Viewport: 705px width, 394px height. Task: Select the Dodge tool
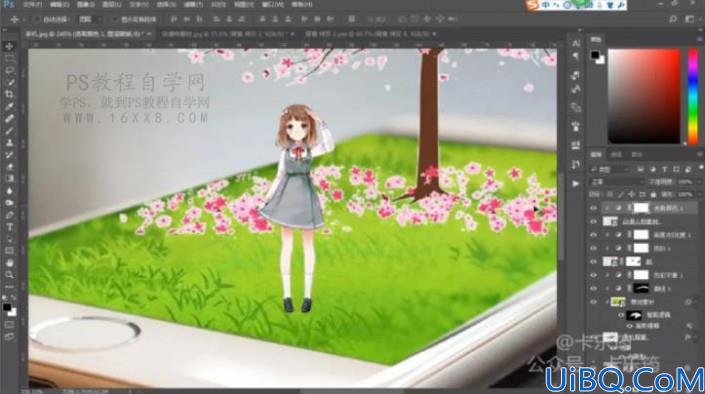coord(9,203)
